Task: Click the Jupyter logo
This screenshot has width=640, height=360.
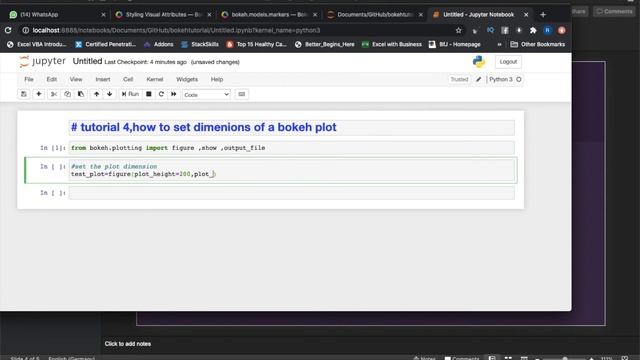Action: 42,61
